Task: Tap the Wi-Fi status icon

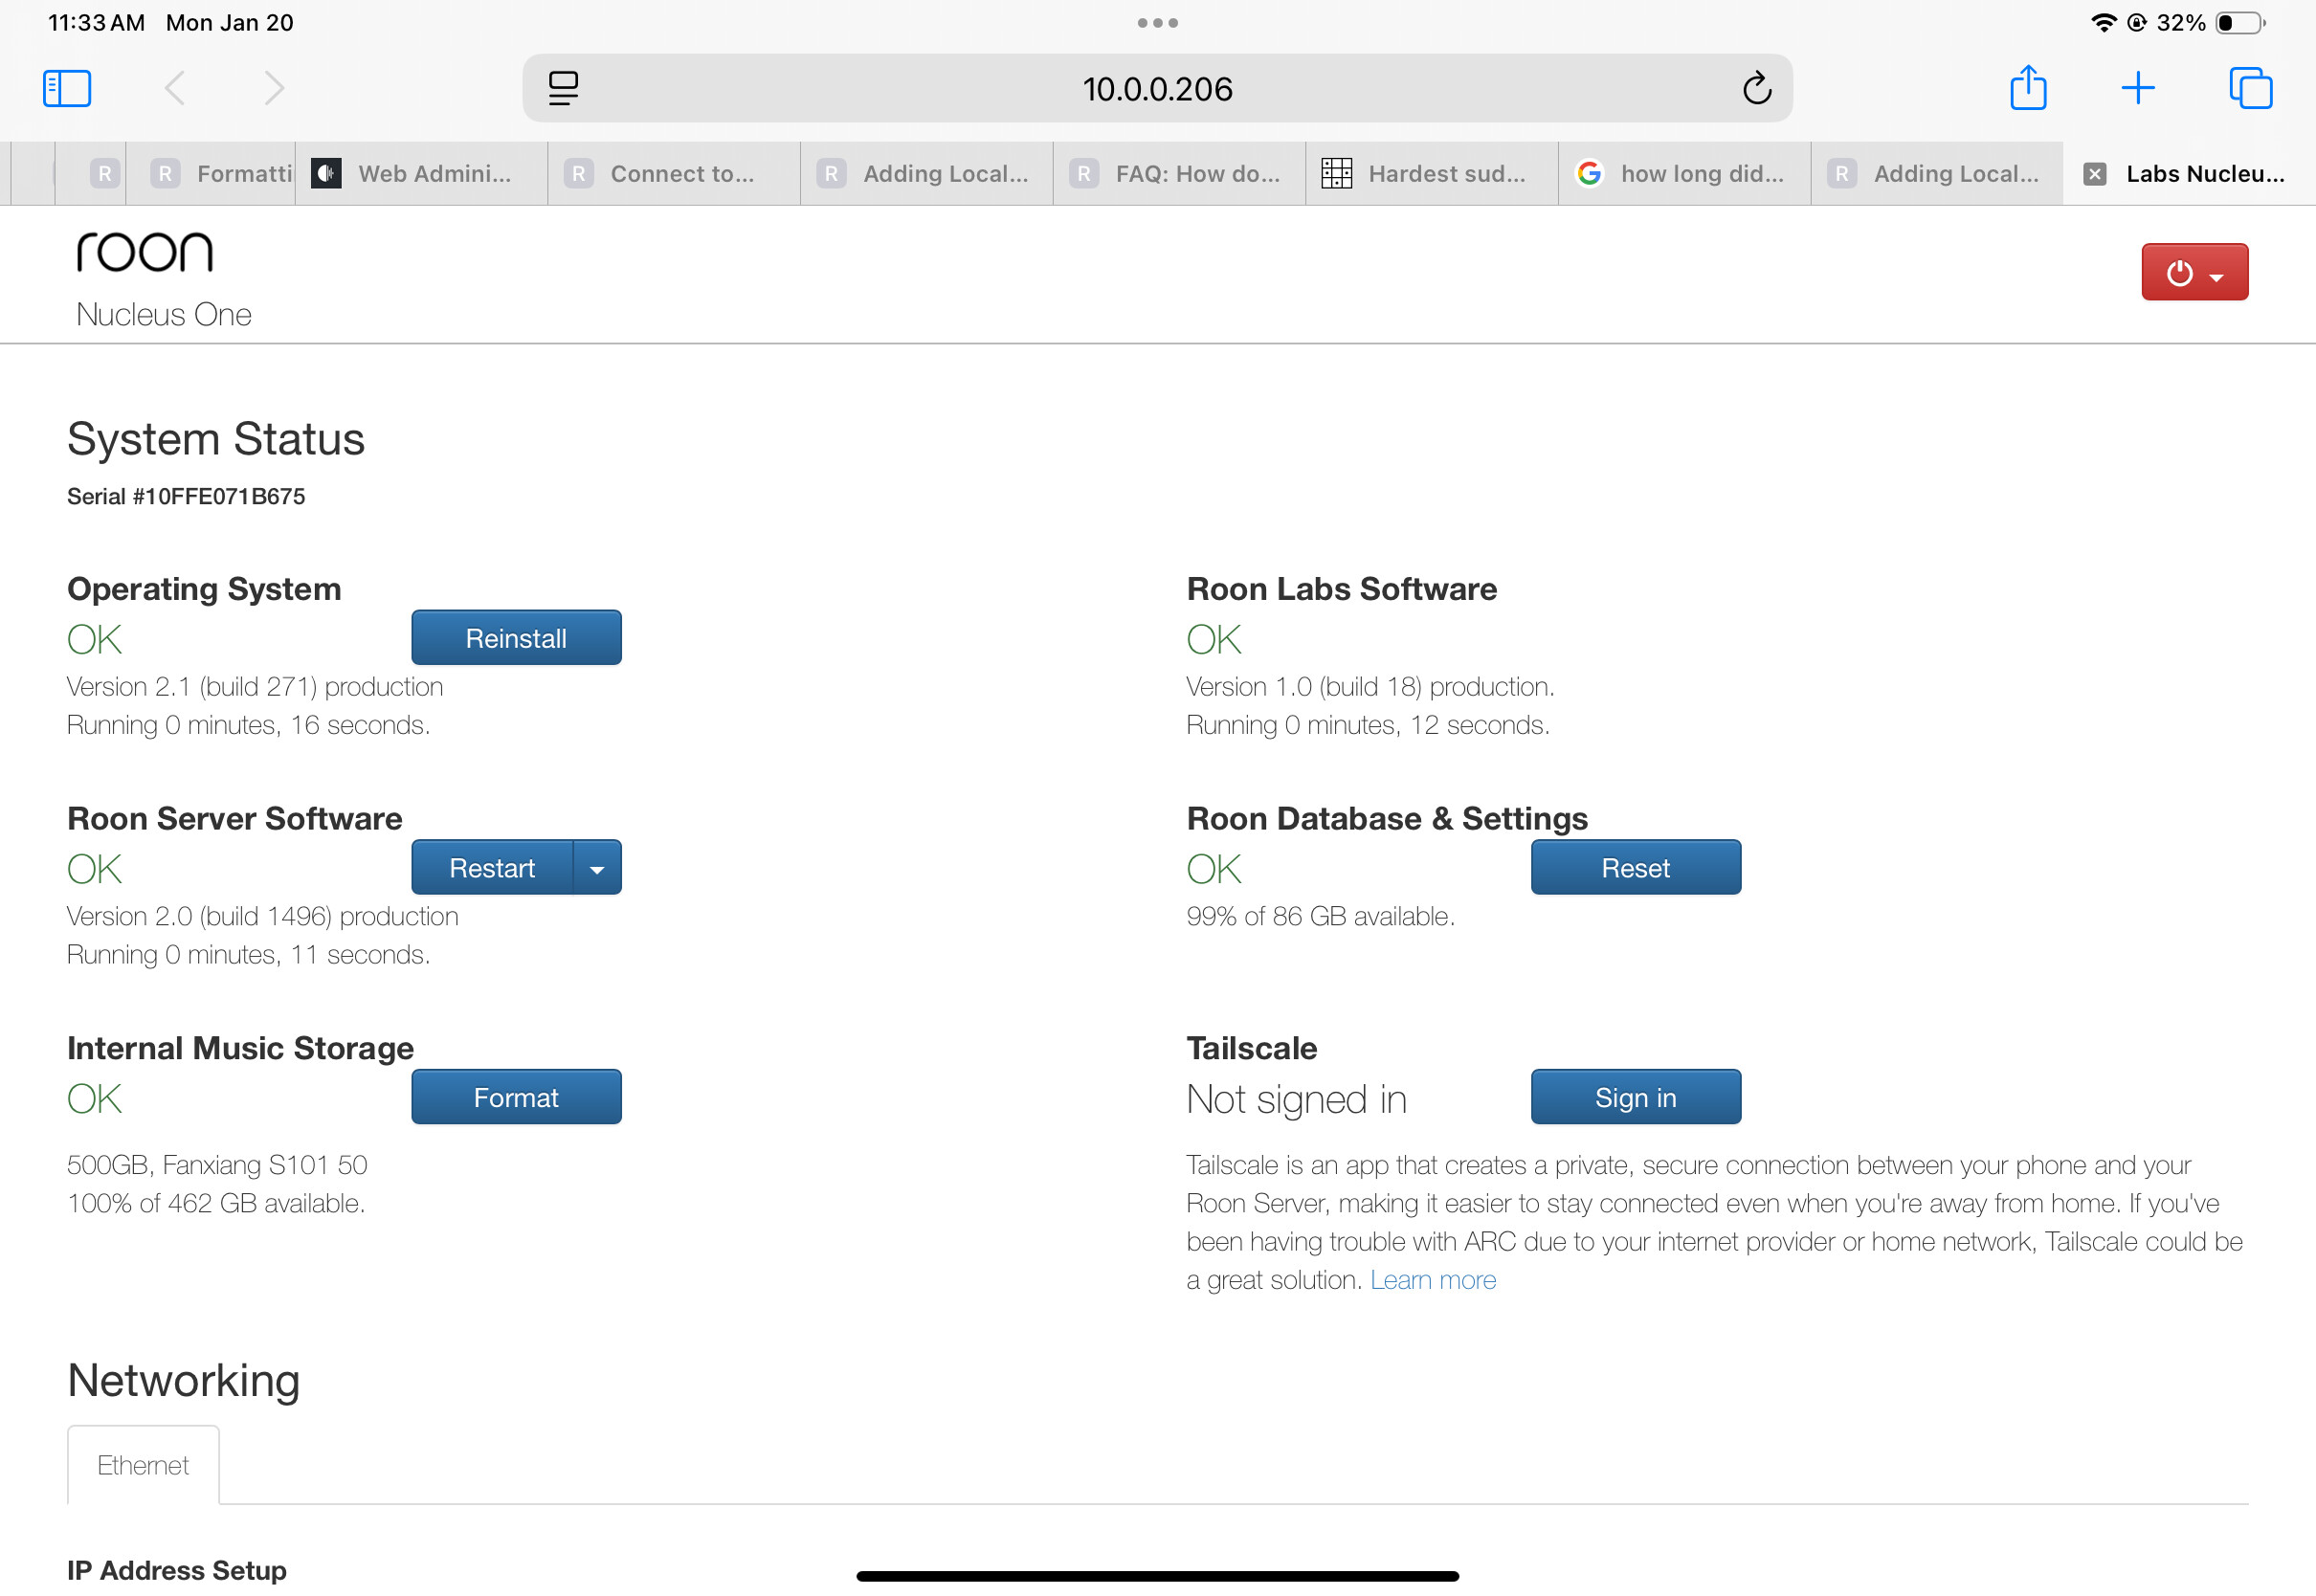Action: point(2104,22)
